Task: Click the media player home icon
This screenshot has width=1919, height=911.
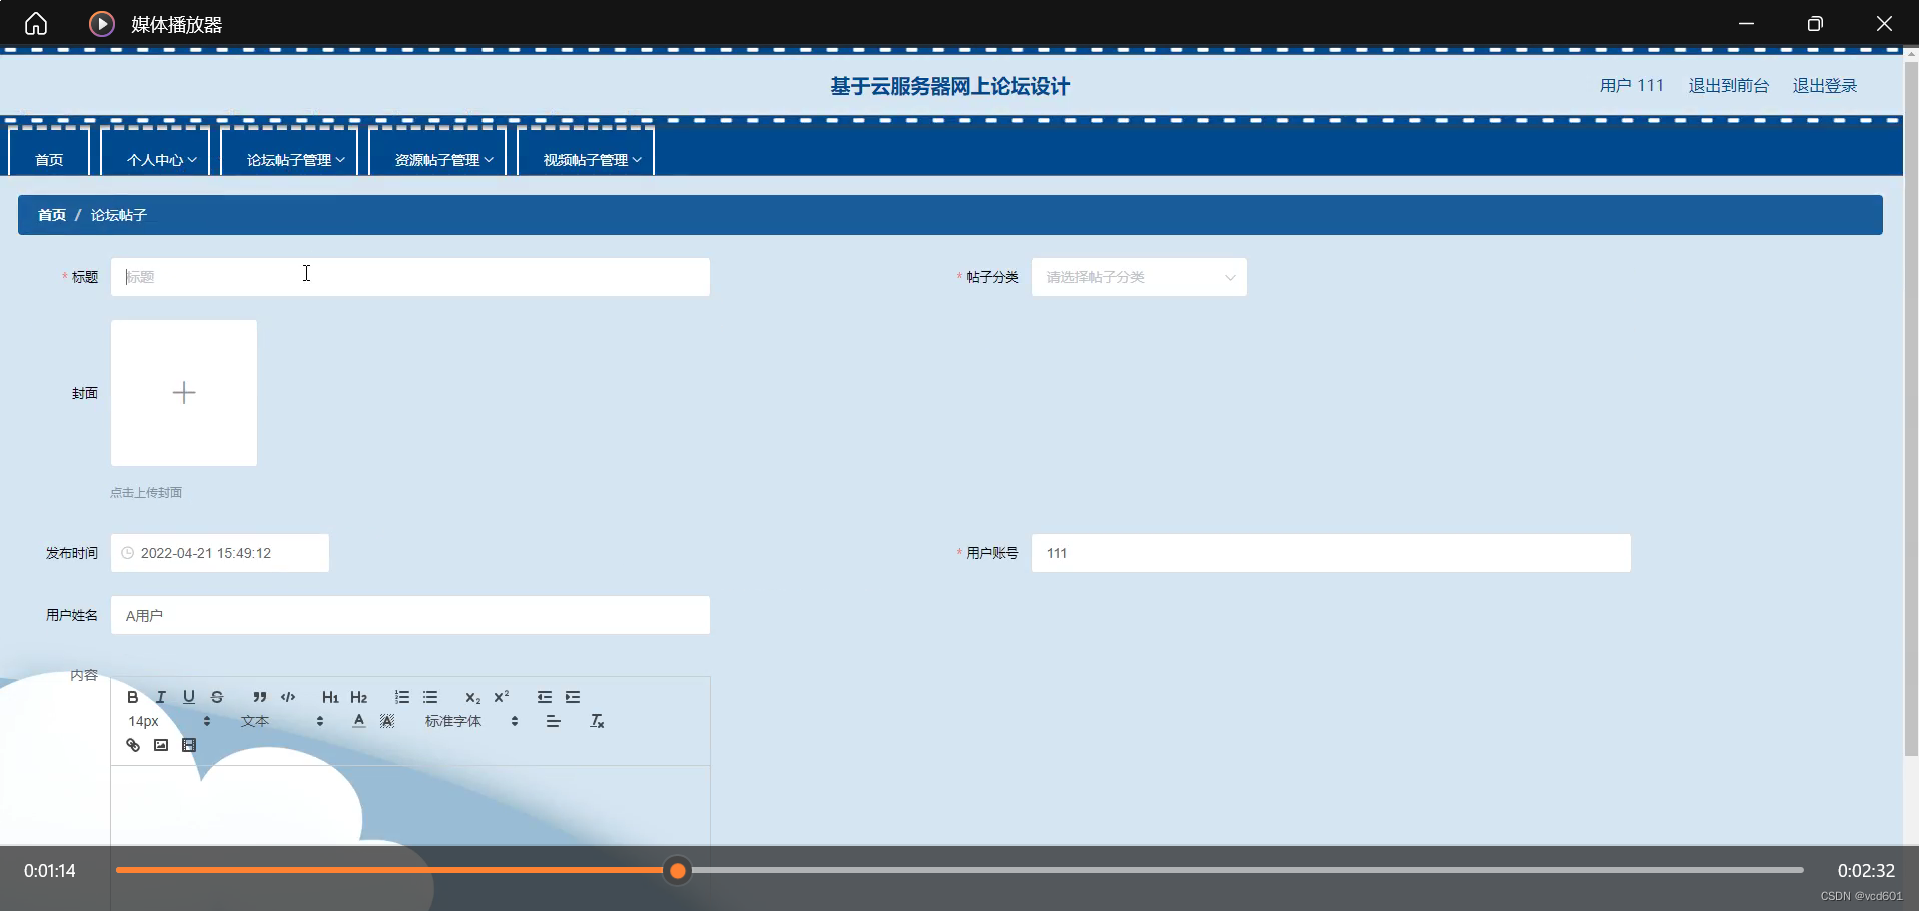Action: click(36, 23)
